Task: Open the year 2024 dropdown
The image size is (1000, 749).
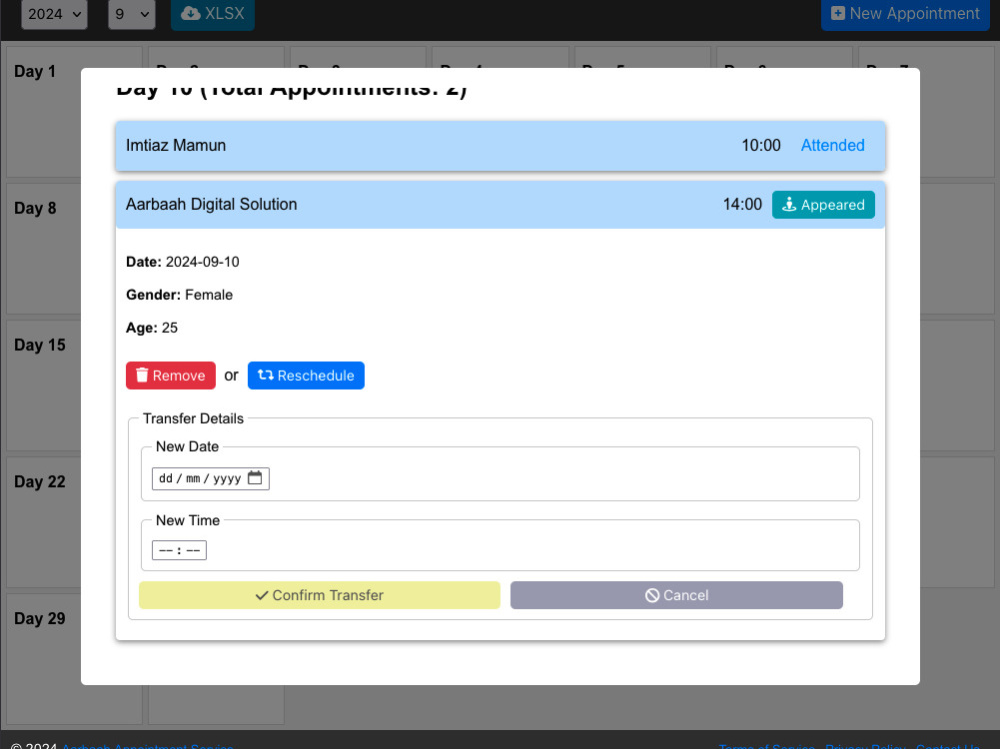Action: coord(54,14)
